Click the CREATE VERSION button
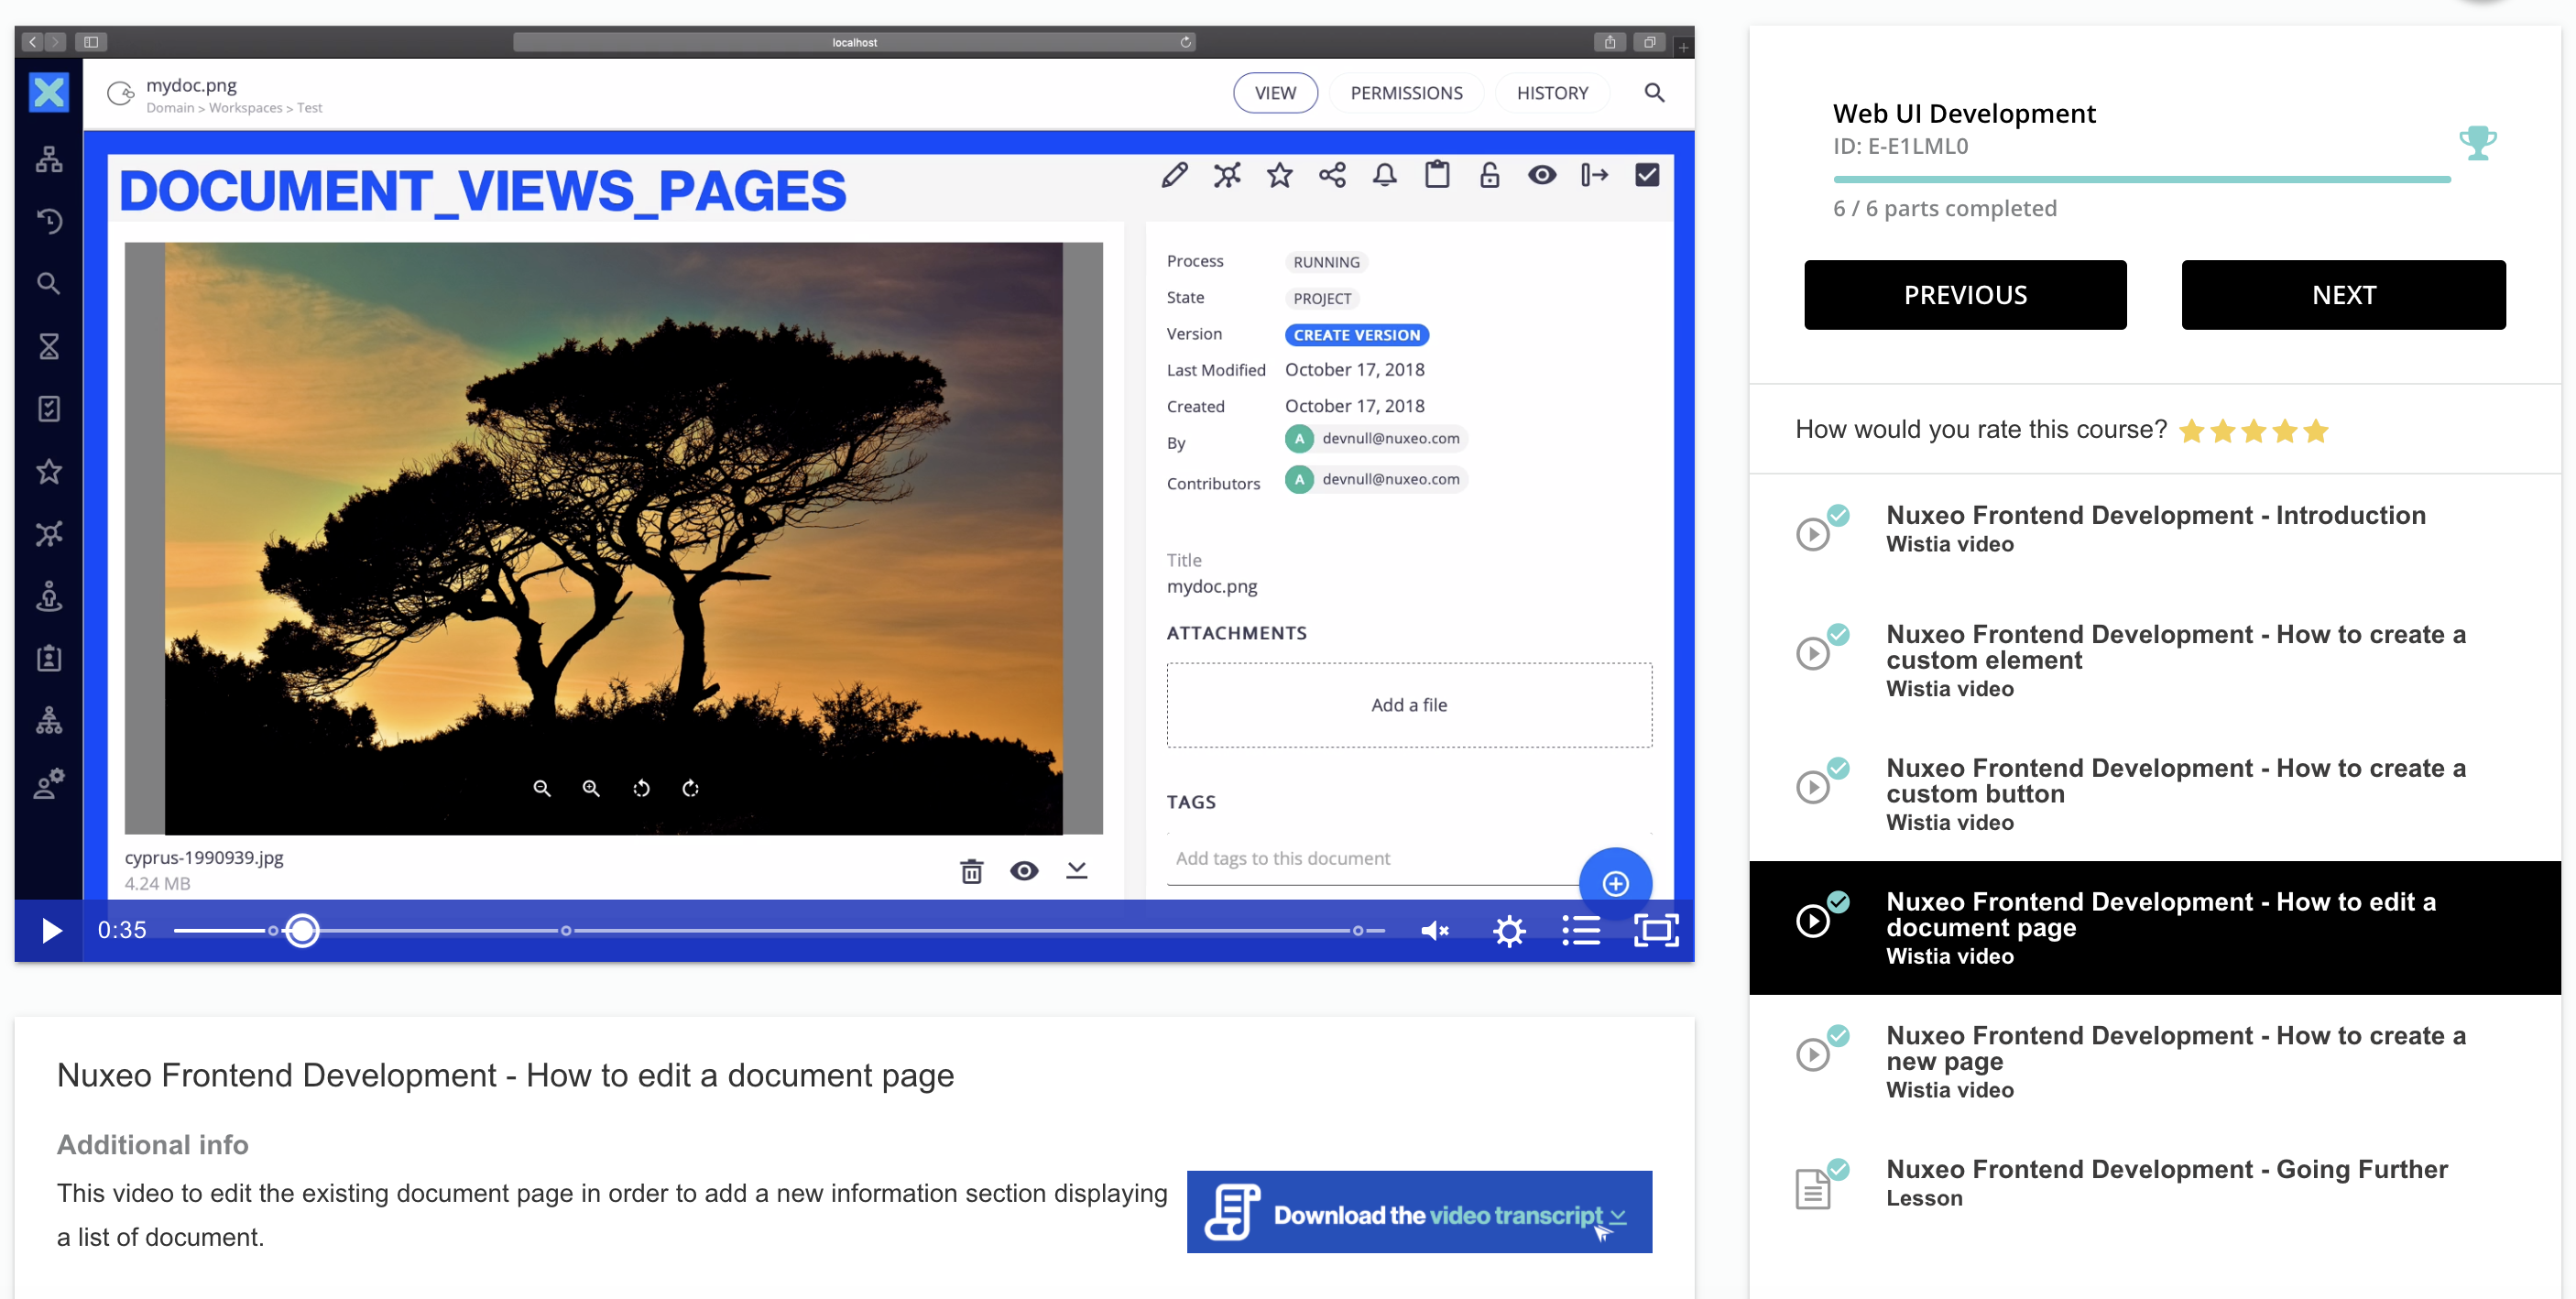The height and width of the screenshot is (1299, 2576). click(1356, 335)
